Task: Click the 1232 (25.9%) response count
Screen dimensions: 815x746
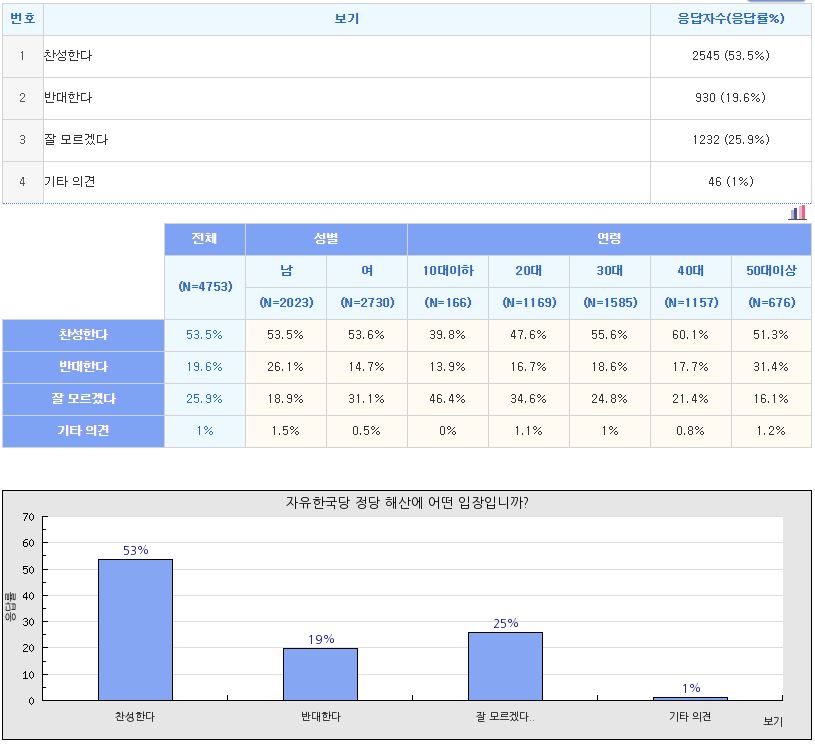Action: 731,140
